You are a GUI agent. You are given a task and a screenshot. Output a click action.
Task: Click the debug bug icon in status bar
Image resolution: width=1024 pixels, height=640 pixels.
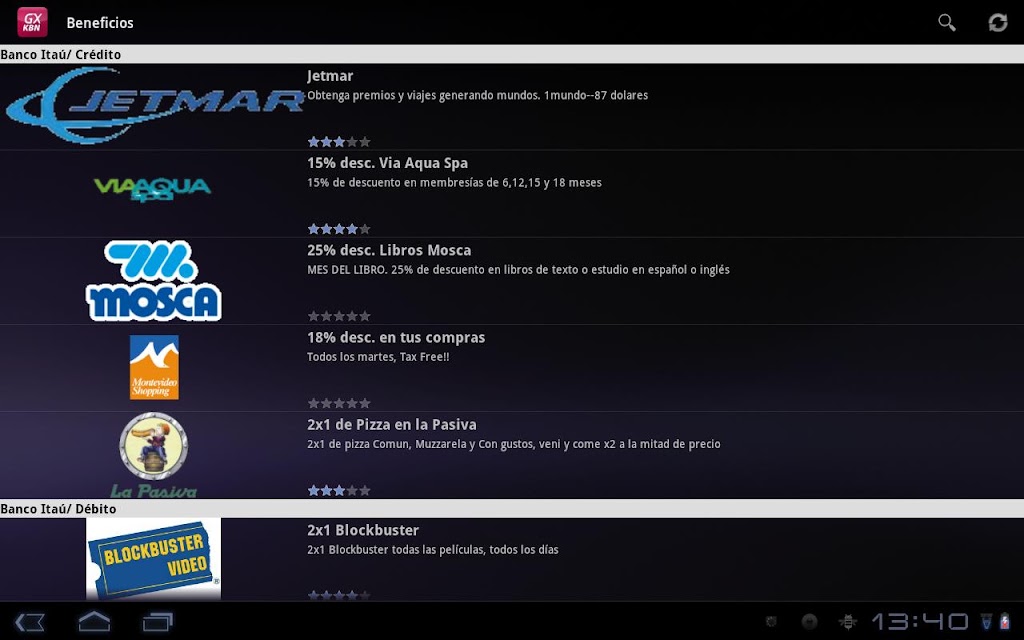tap(848, 621)
